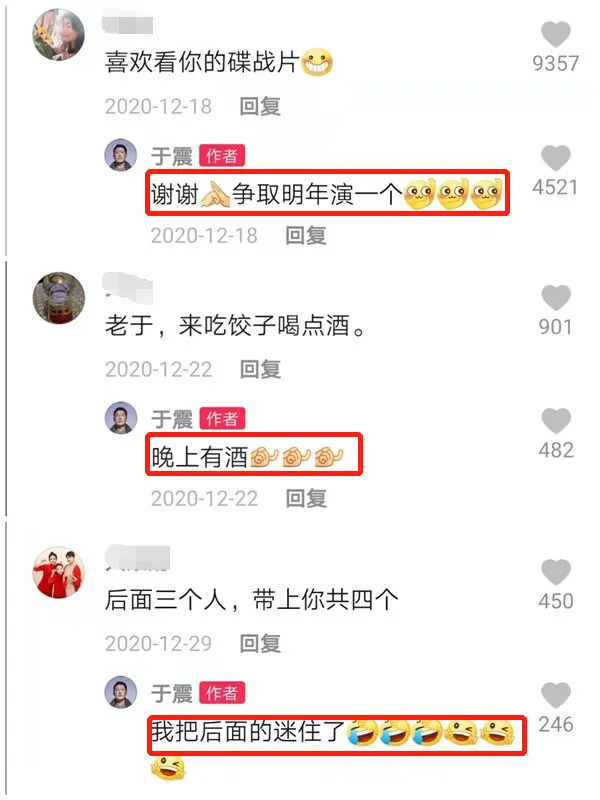Open username 于震 above '我把后面的迷住了'
Image resolution: width=600 pixels, height=800 pixels.
(172, 693)
